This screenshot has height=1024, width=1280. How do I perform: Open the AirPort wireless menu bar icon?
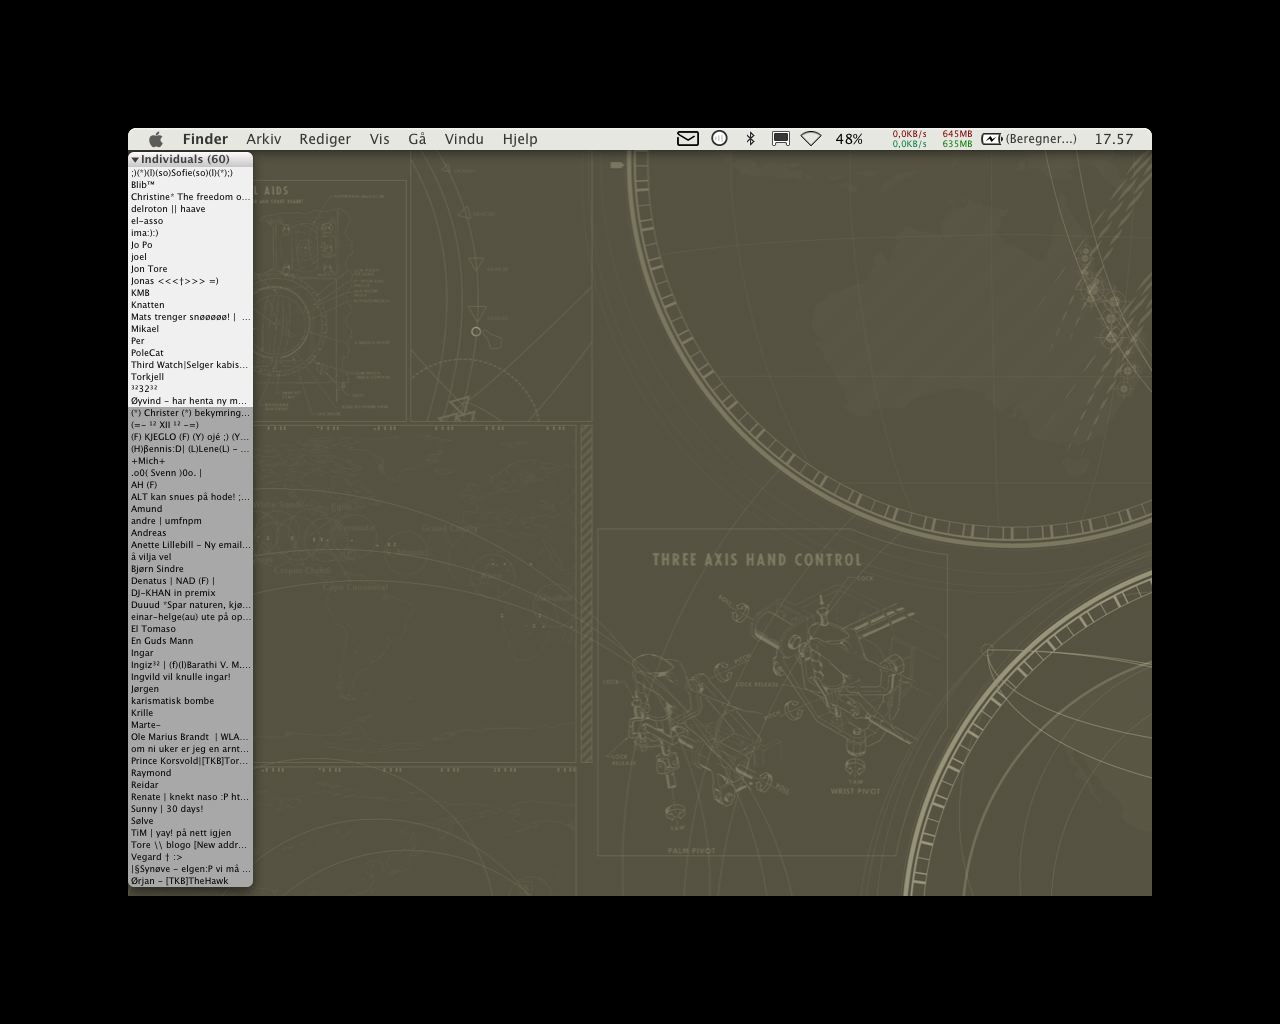(x=811, y=139)
